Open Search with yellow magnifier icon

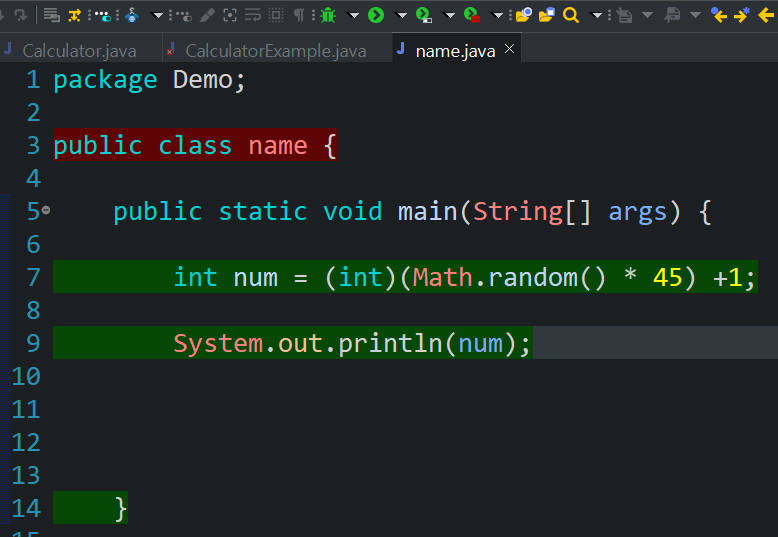click(571, 15)
